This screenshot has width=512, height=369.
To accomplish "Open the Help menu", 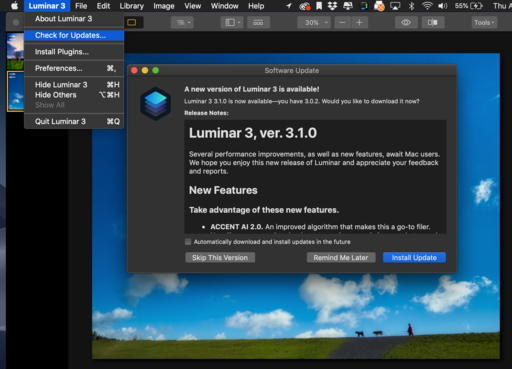I will 256,6.
